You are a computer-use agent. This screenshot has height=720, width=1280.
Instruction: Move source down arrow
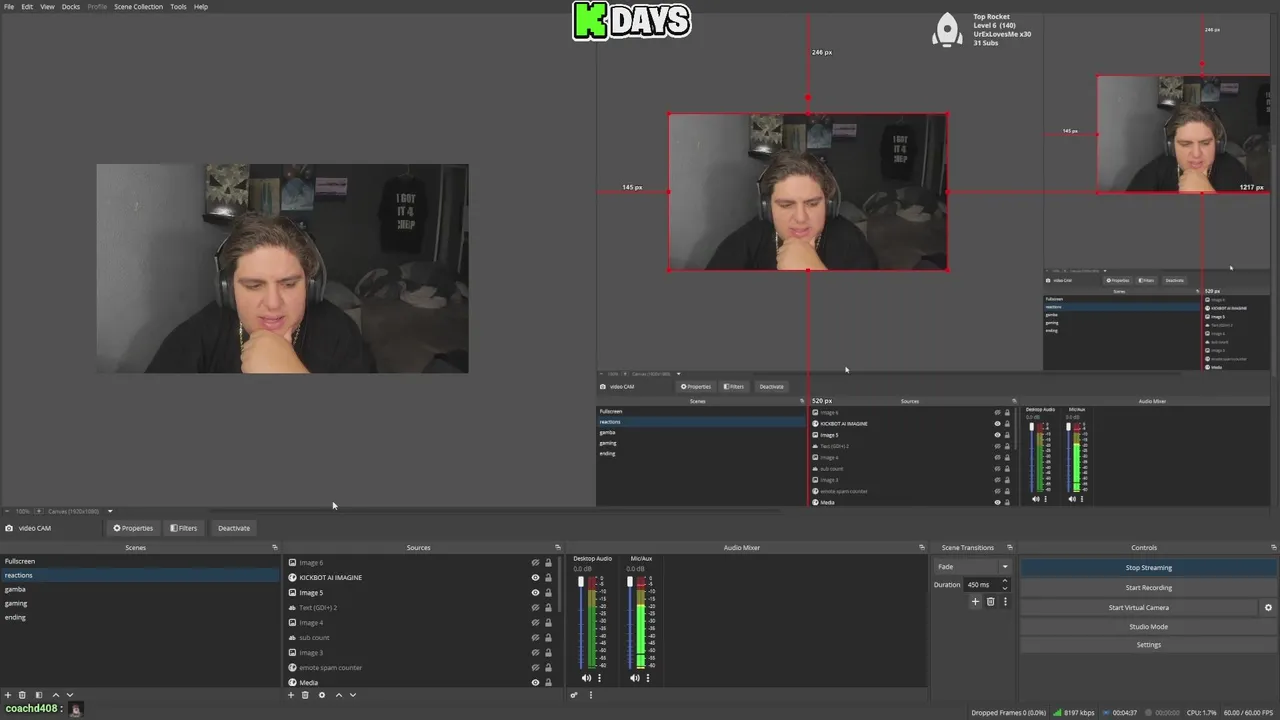[352, 695]
